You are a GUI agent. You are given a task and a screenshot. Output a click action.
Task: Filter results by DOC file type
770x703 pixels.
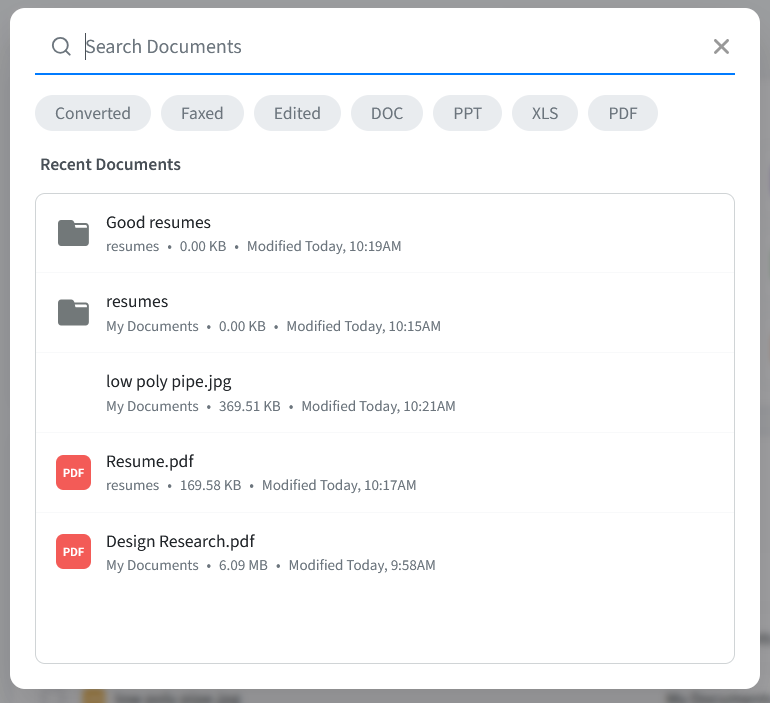(x=387, y=113)
